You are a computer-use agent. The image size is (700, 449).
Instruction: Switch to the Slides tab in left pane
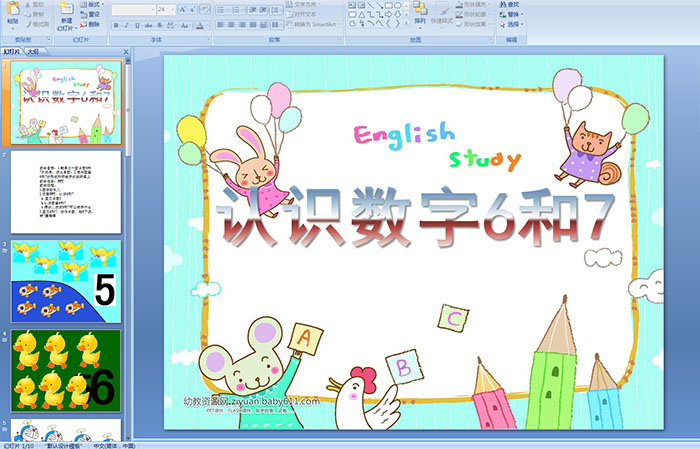click(x=11, y=52)
